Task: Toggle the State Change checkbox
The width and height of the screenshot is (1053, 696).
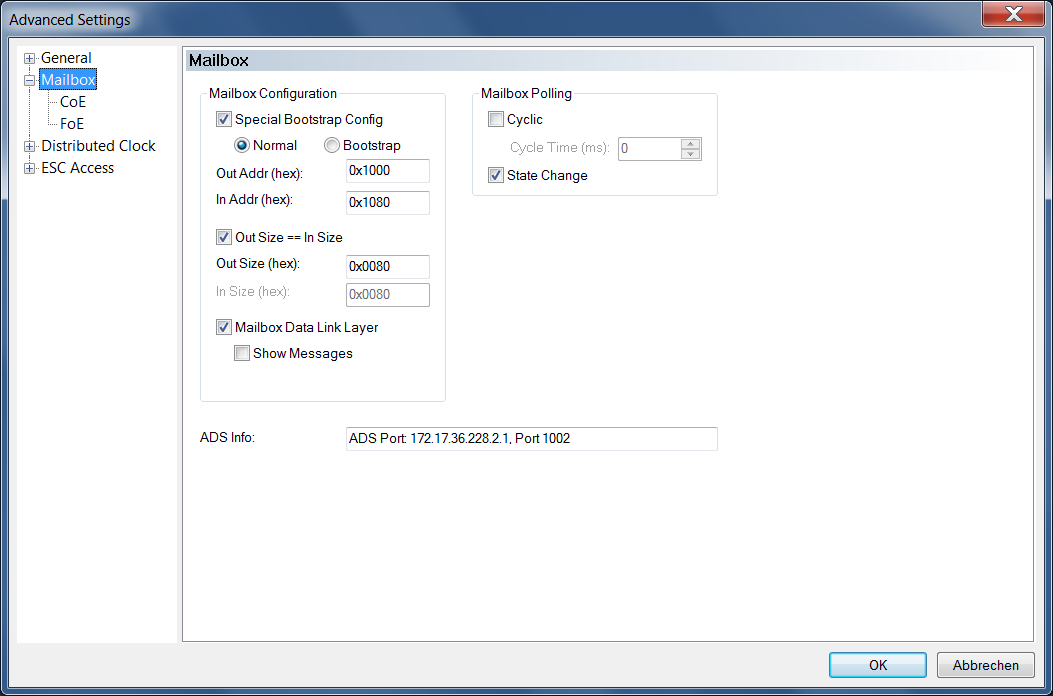Action: coord(496,176)
